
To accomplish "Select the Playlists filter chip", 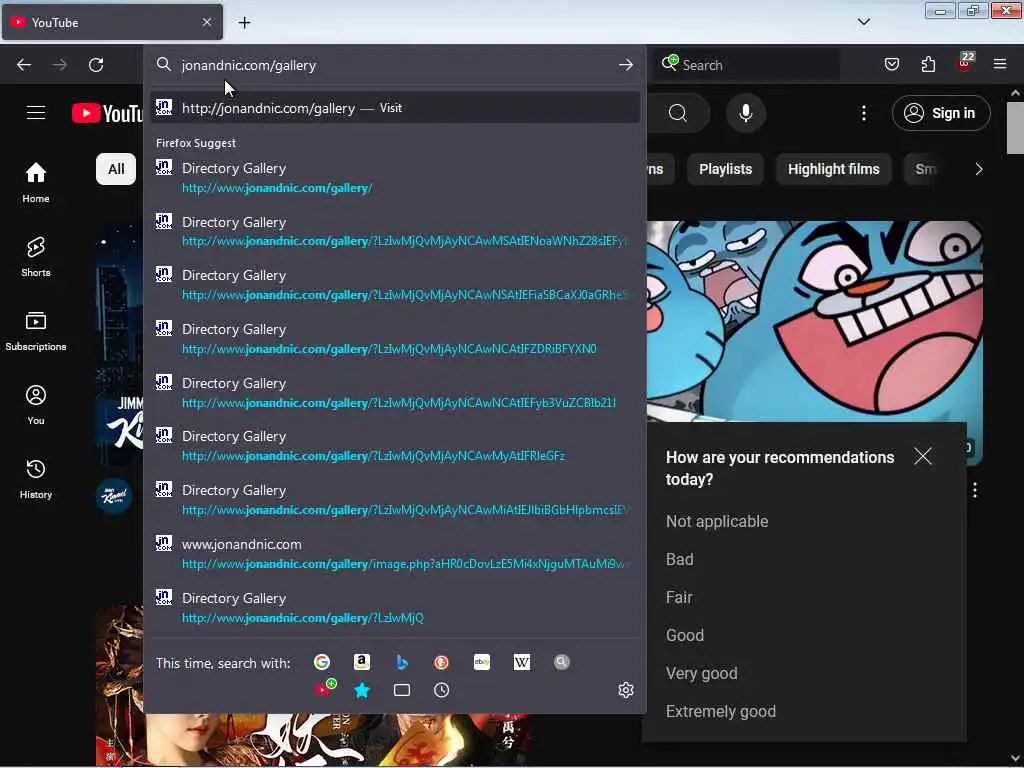I will [x=725, y=169].
